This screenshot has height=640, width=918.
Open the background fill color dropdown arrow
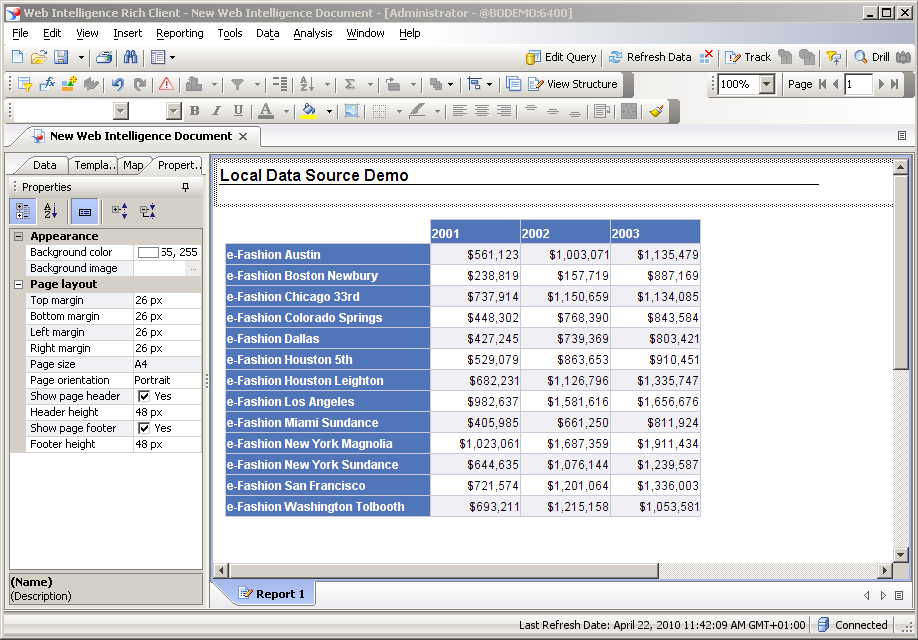coord(329,111)
